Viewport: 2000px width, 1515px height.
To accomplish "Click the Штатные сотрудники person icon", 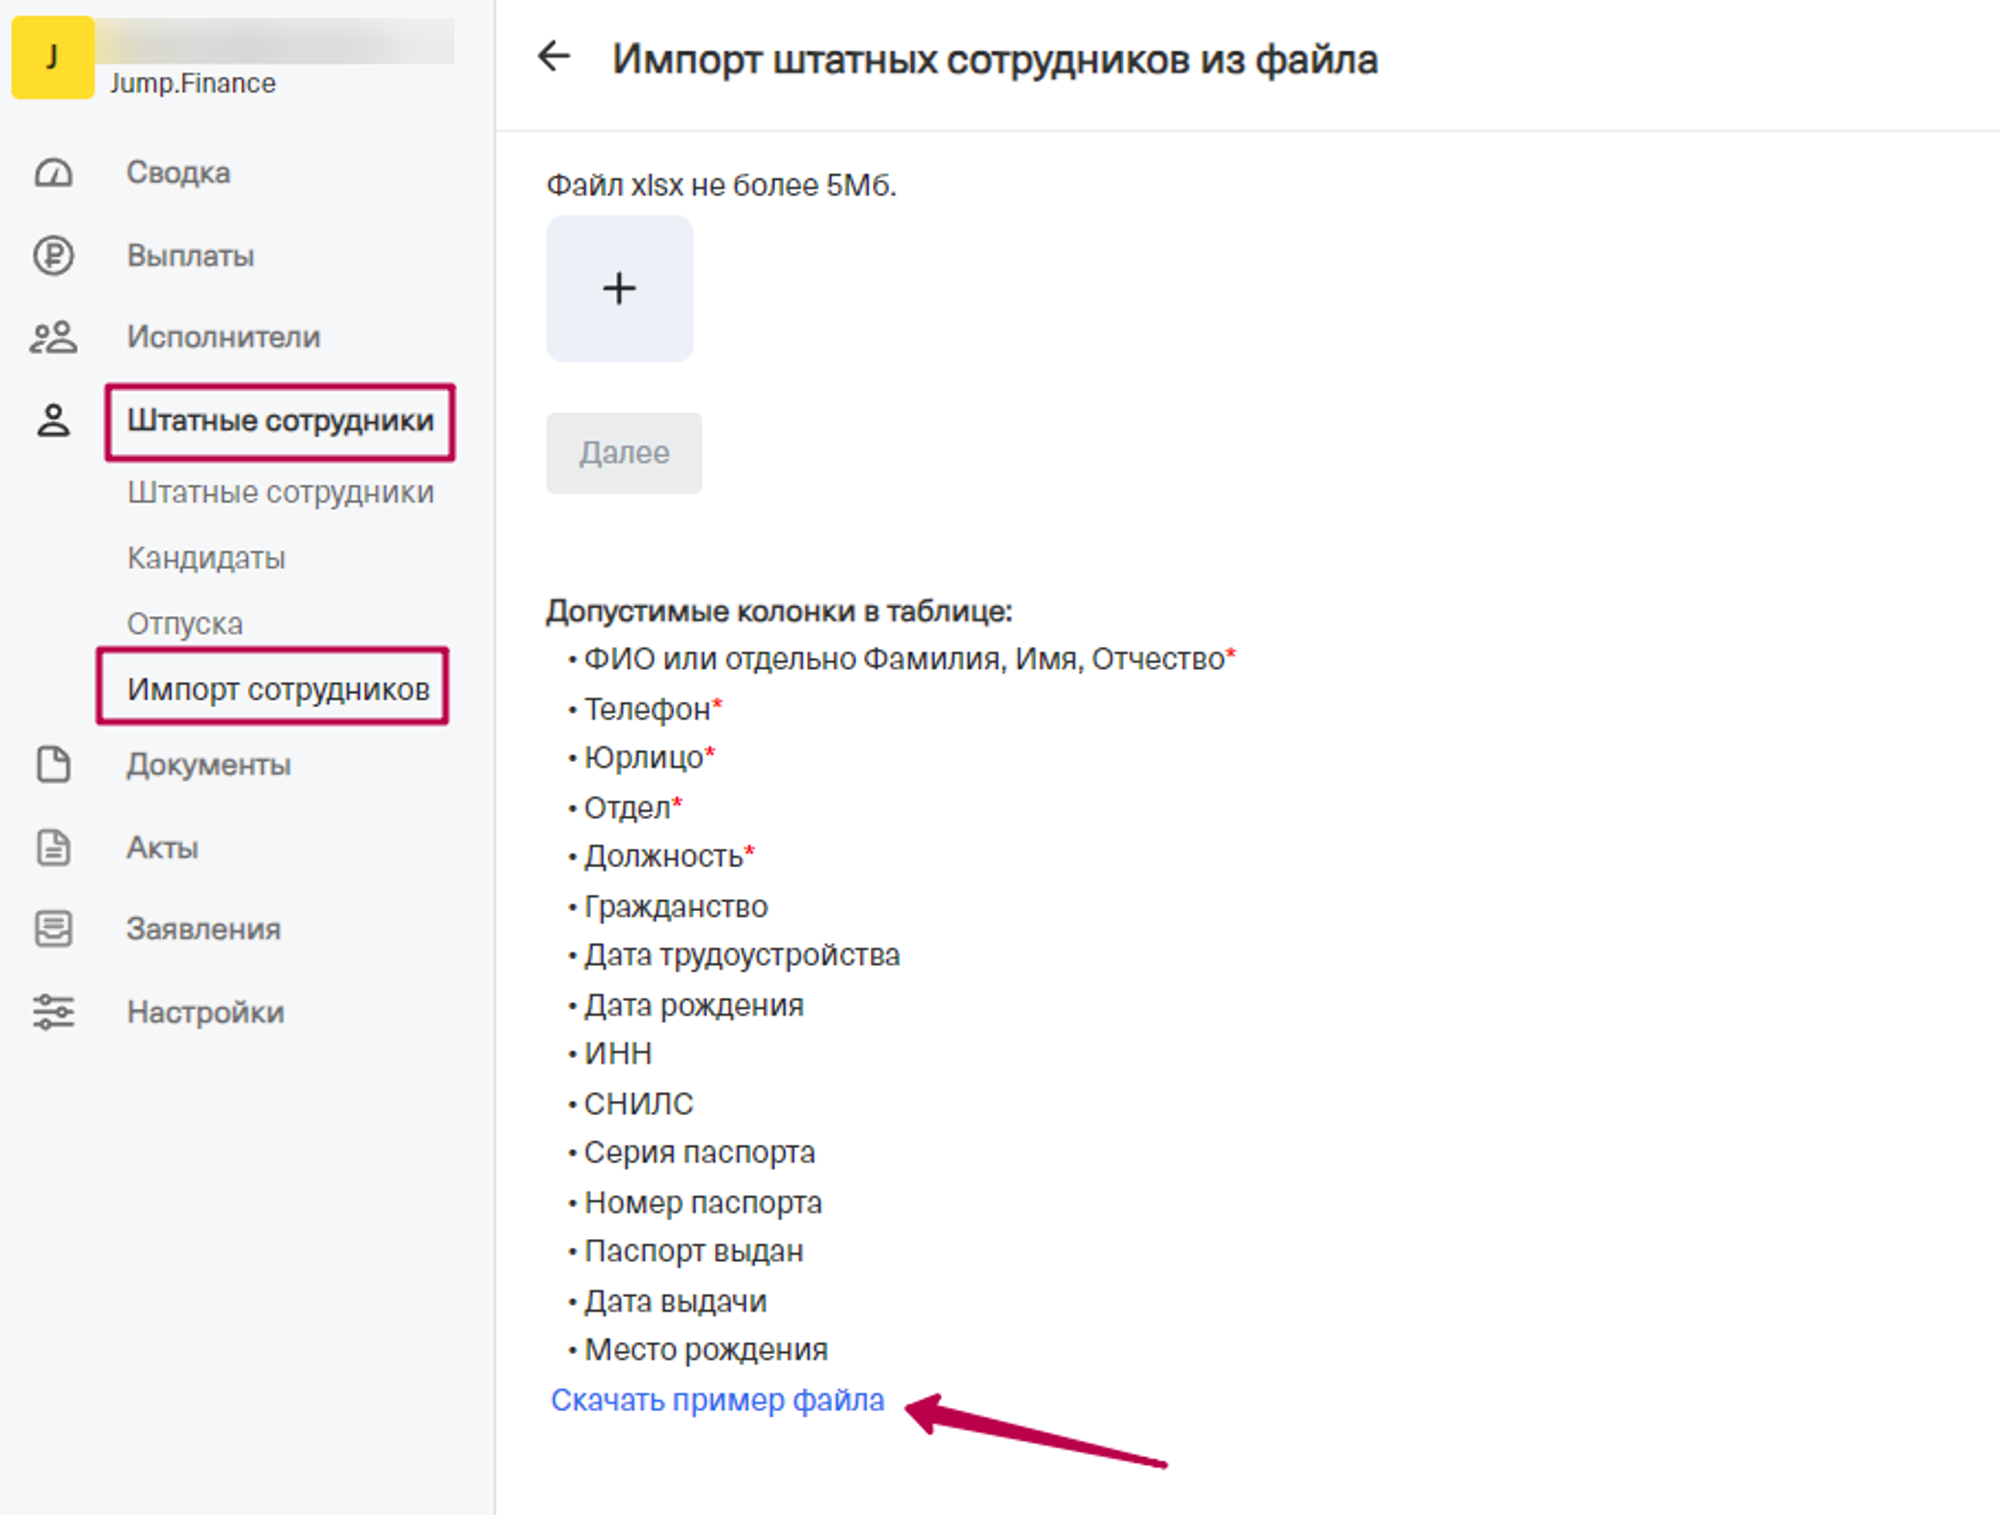I will [x=53, y=420].
